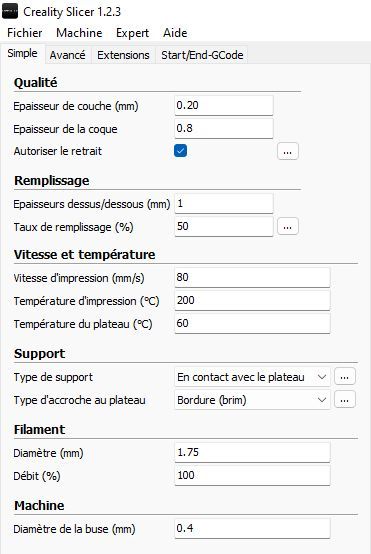Viewport: 371px width, 554px height.
Task: Click the Température du plateau input field
Action: 252,323
